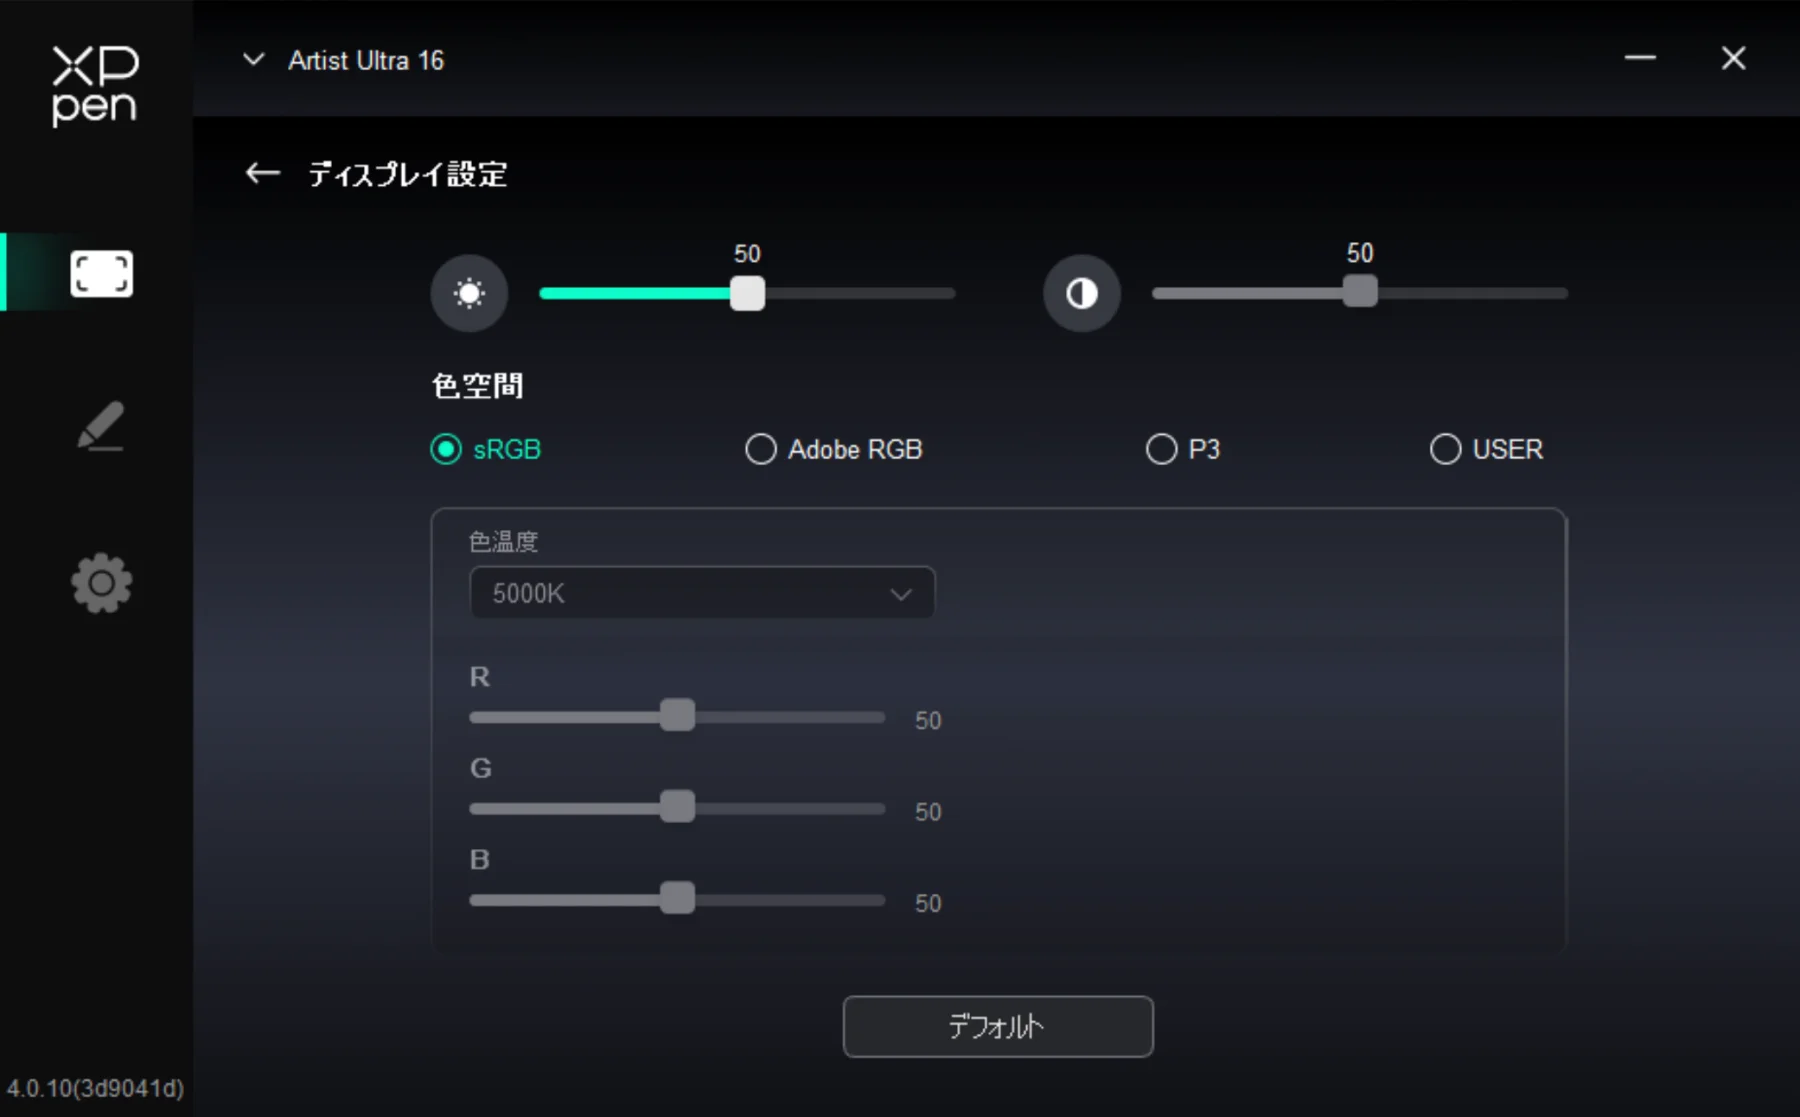Screen dimensions: 1800x1117
Task: Click the Artist Ultra 16 device name
Action: point(366,61)
